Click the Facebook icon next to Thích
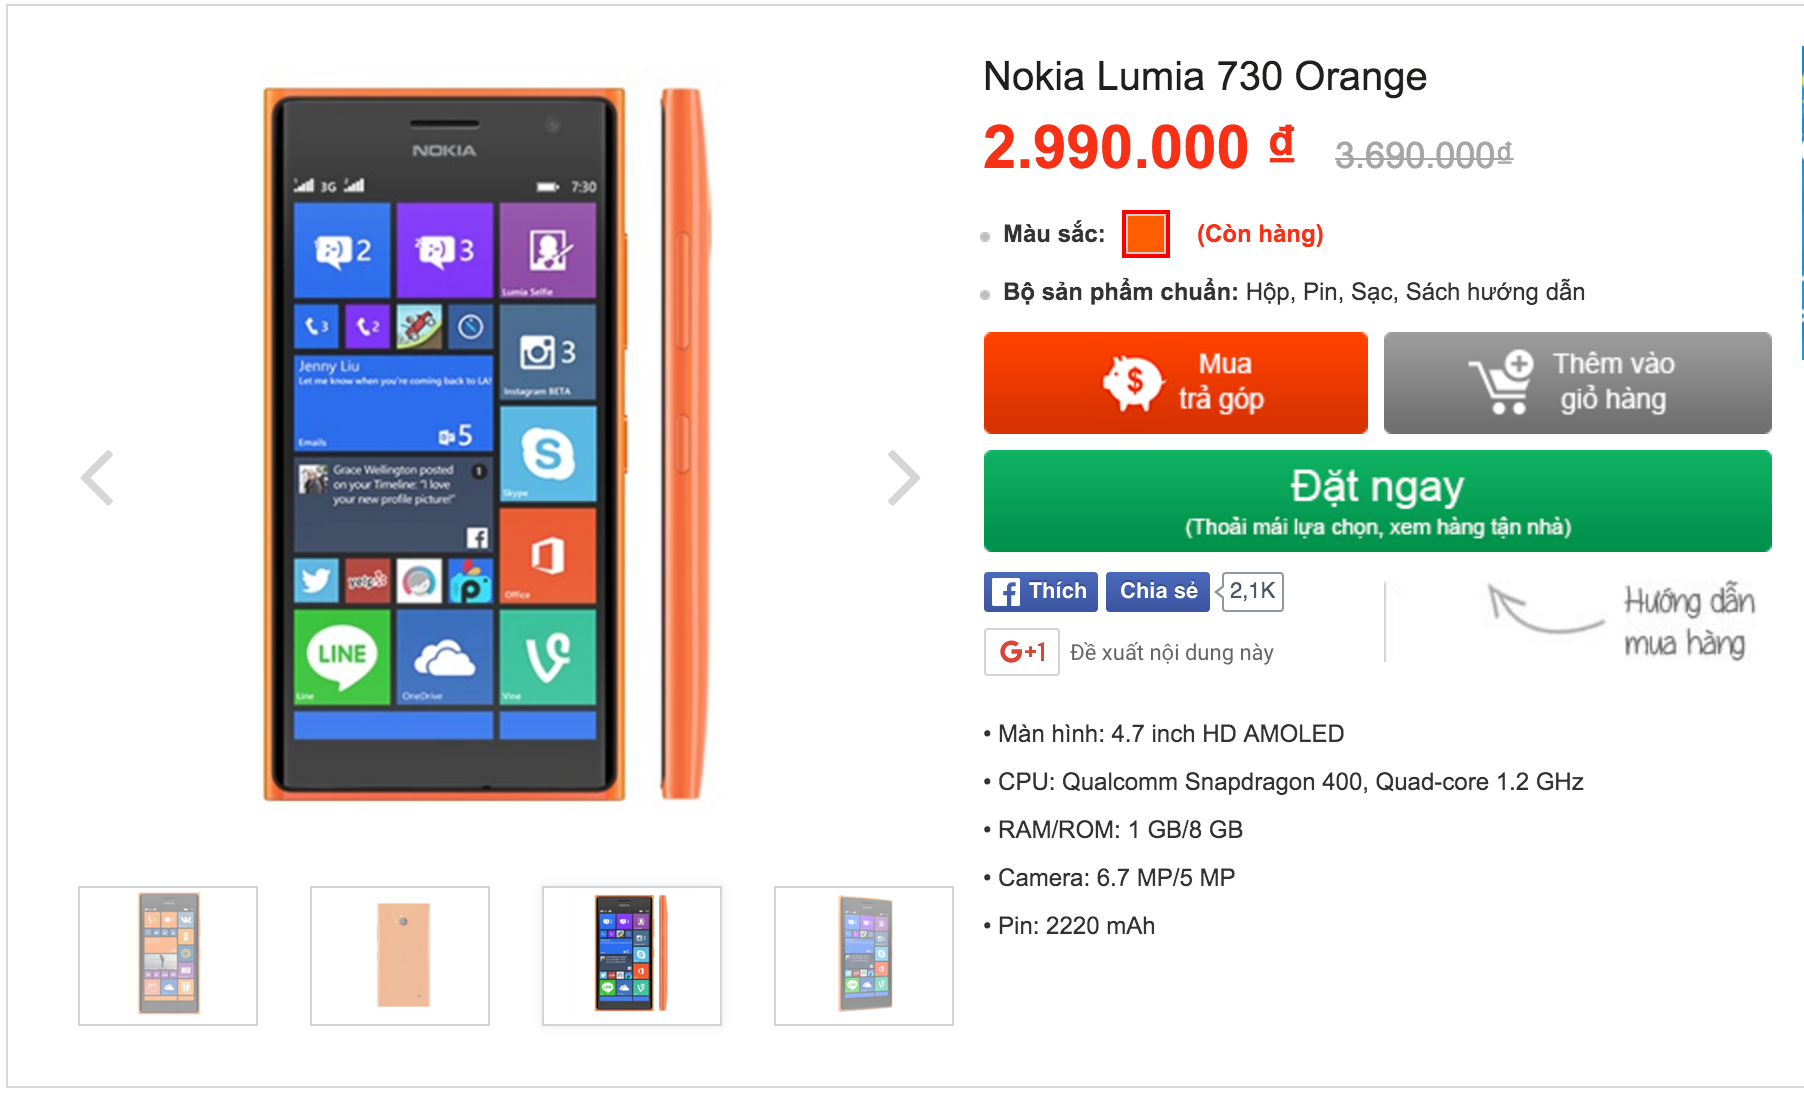This screenshot has height=1094, width=1804. (1006, 591)
